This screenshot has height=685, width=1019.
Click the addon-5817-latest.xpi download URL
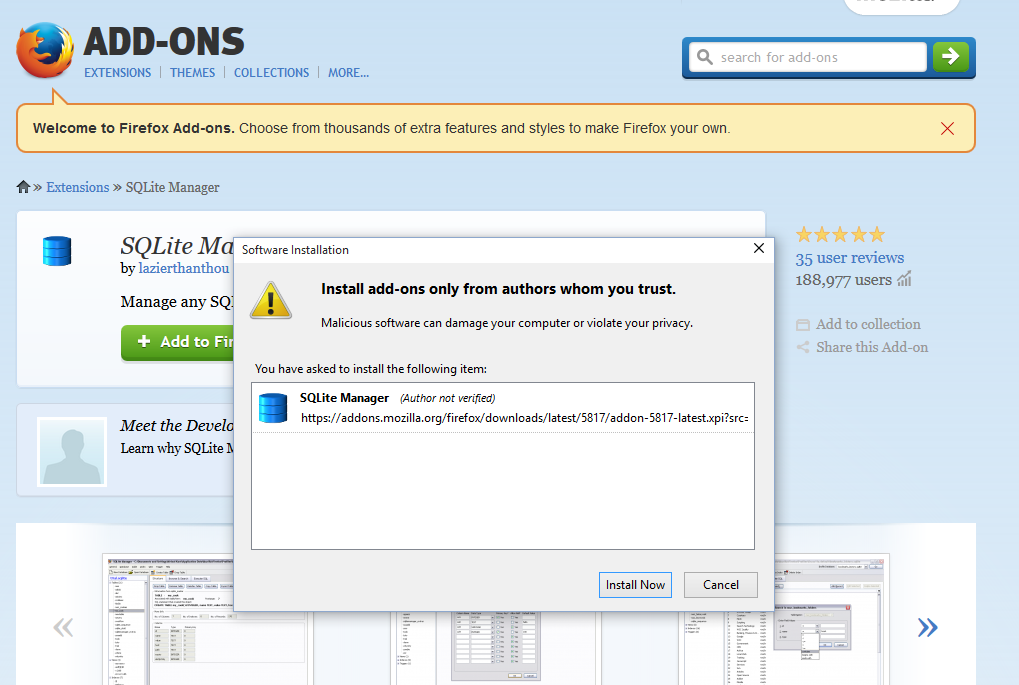524,418
